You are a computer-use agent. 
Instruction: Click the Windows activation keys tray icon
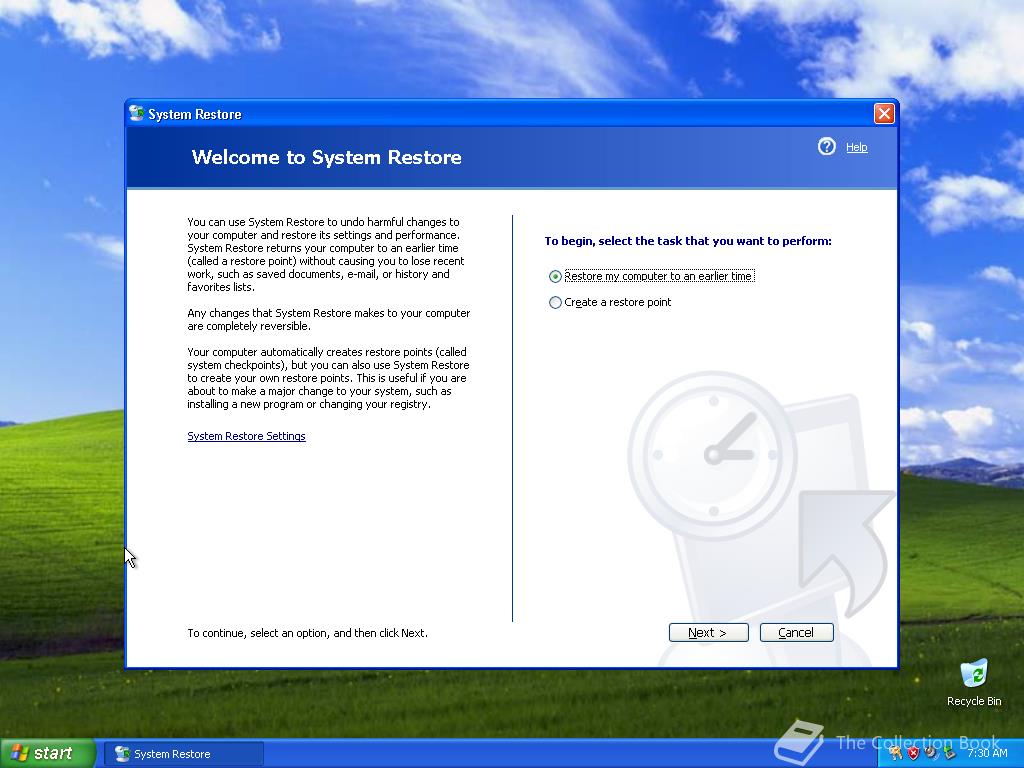[x=895, y=753]
